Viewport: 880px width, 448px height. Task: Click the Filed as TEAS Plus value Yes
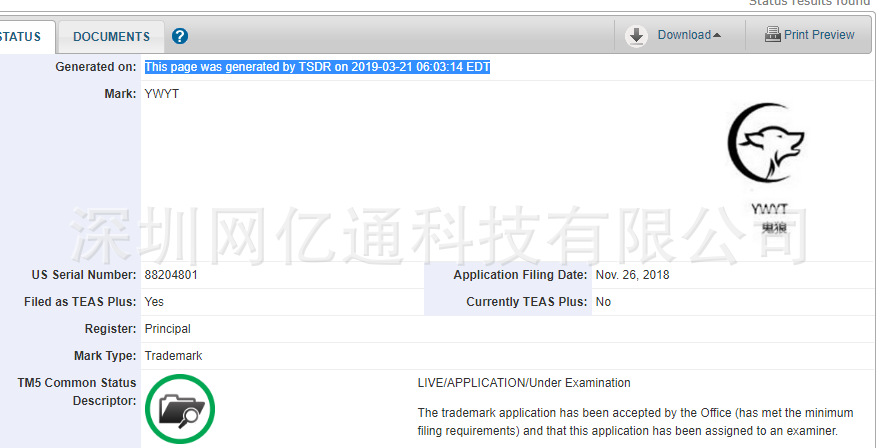pyautogui.click(x=154, y=302)
